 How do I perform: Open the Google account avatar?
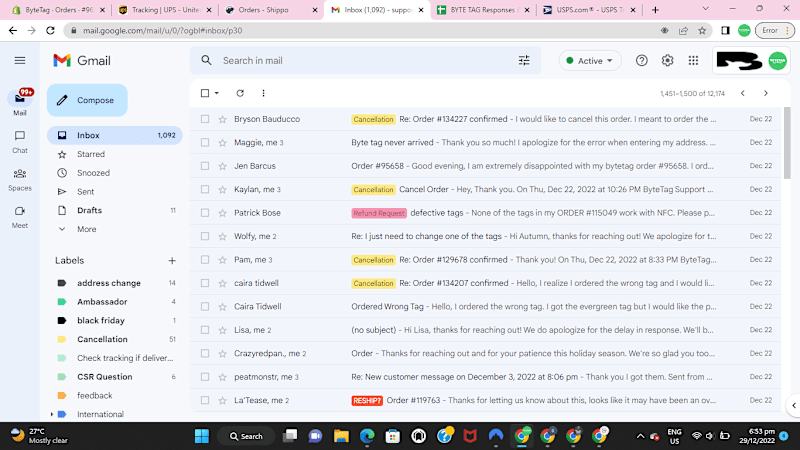click(778, 61)
